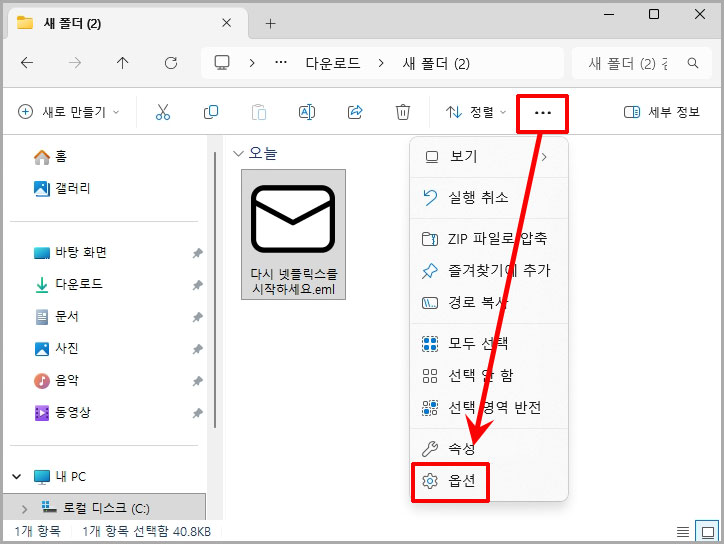Choose 선택 영역 반전 menu item
724x544 pixels.
tap(489, 408)
